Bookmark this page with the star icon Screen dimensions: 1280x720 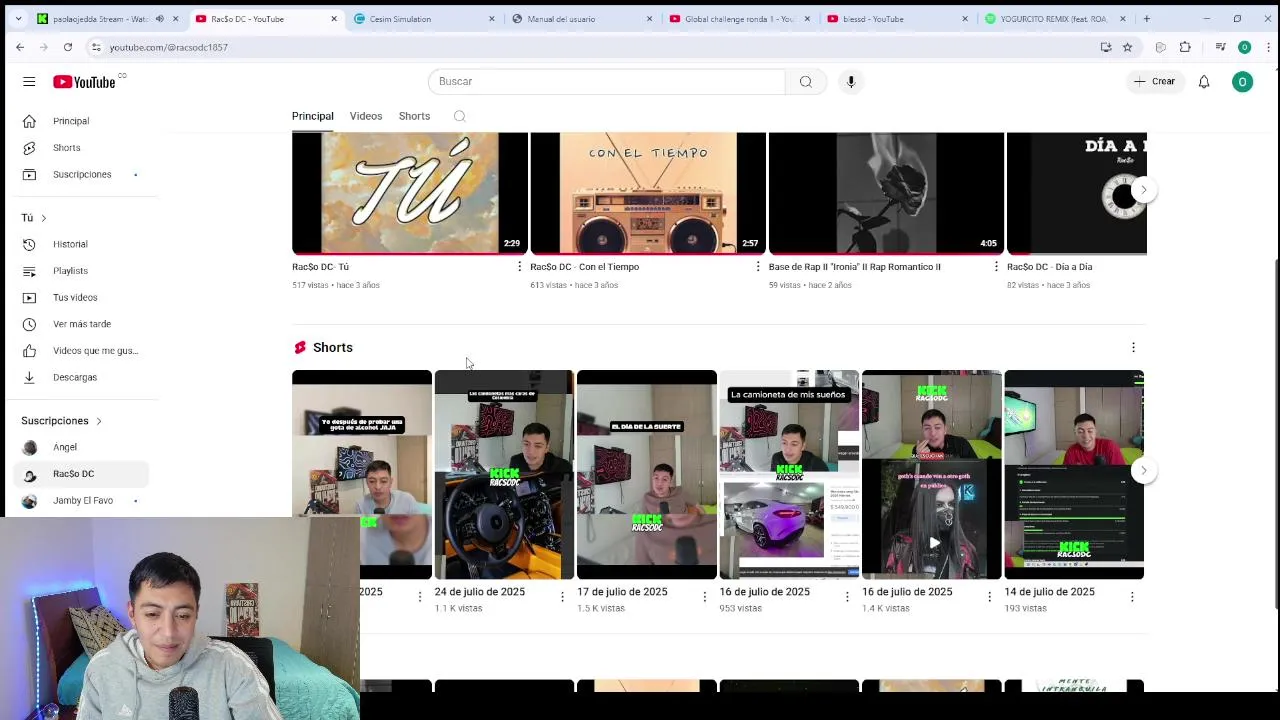[1127, 47]
